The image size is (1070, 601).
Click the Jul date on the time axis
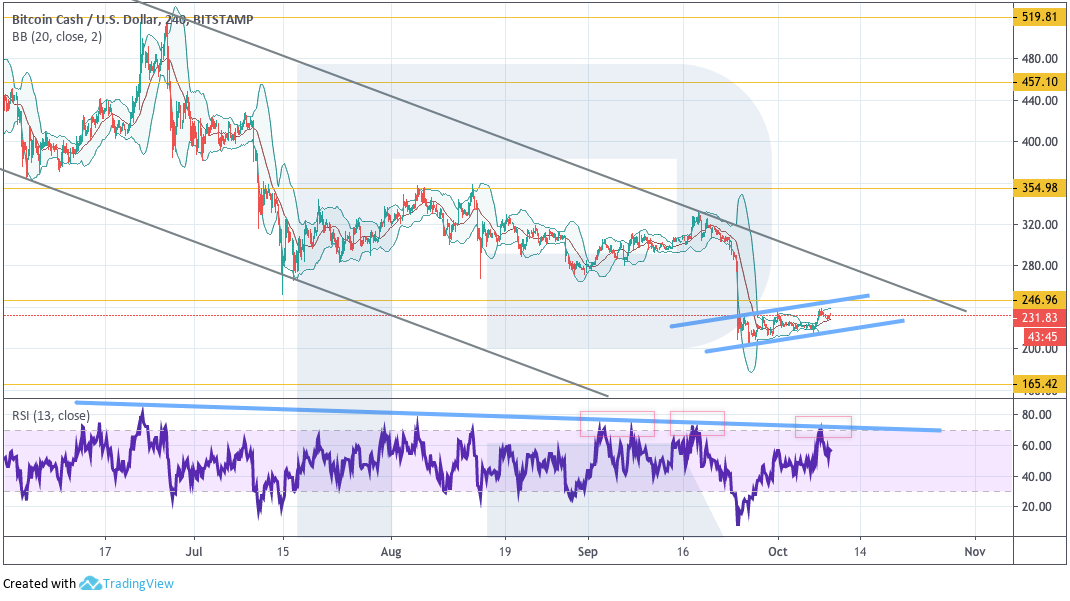coord(194,551)
